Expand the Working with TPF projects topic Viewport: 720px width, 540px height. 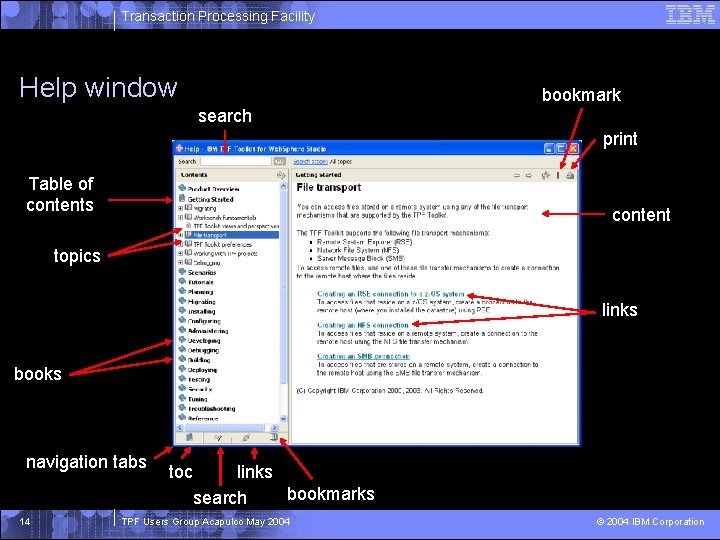point(180,253)
